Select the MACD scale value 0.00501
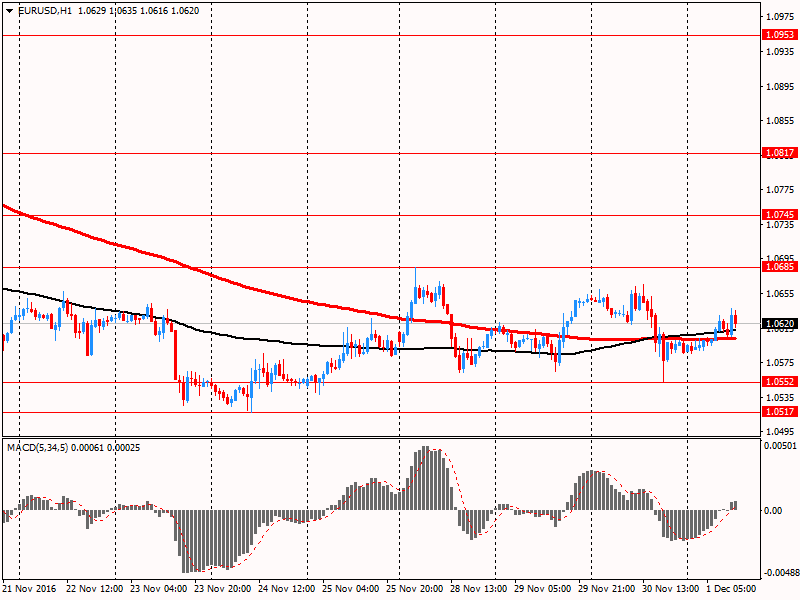This screenshot has height=600, width=800. click(780, 446)
